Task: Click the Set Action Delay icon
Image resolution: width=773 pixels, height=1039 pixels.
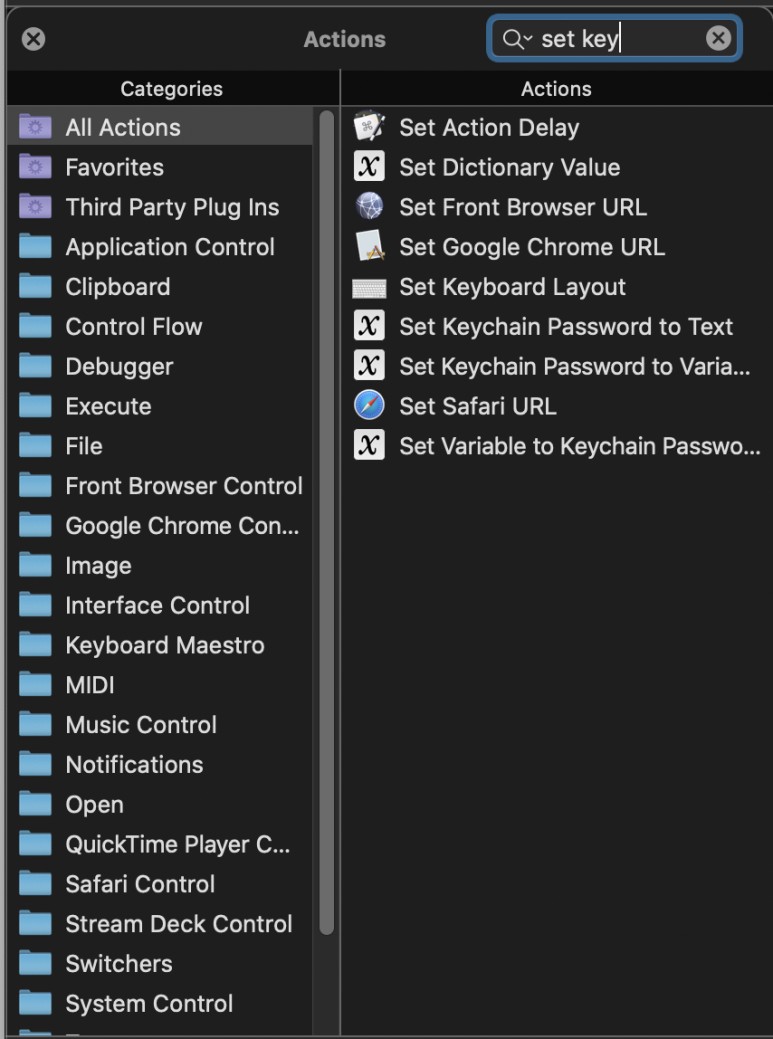Action: 369,127
